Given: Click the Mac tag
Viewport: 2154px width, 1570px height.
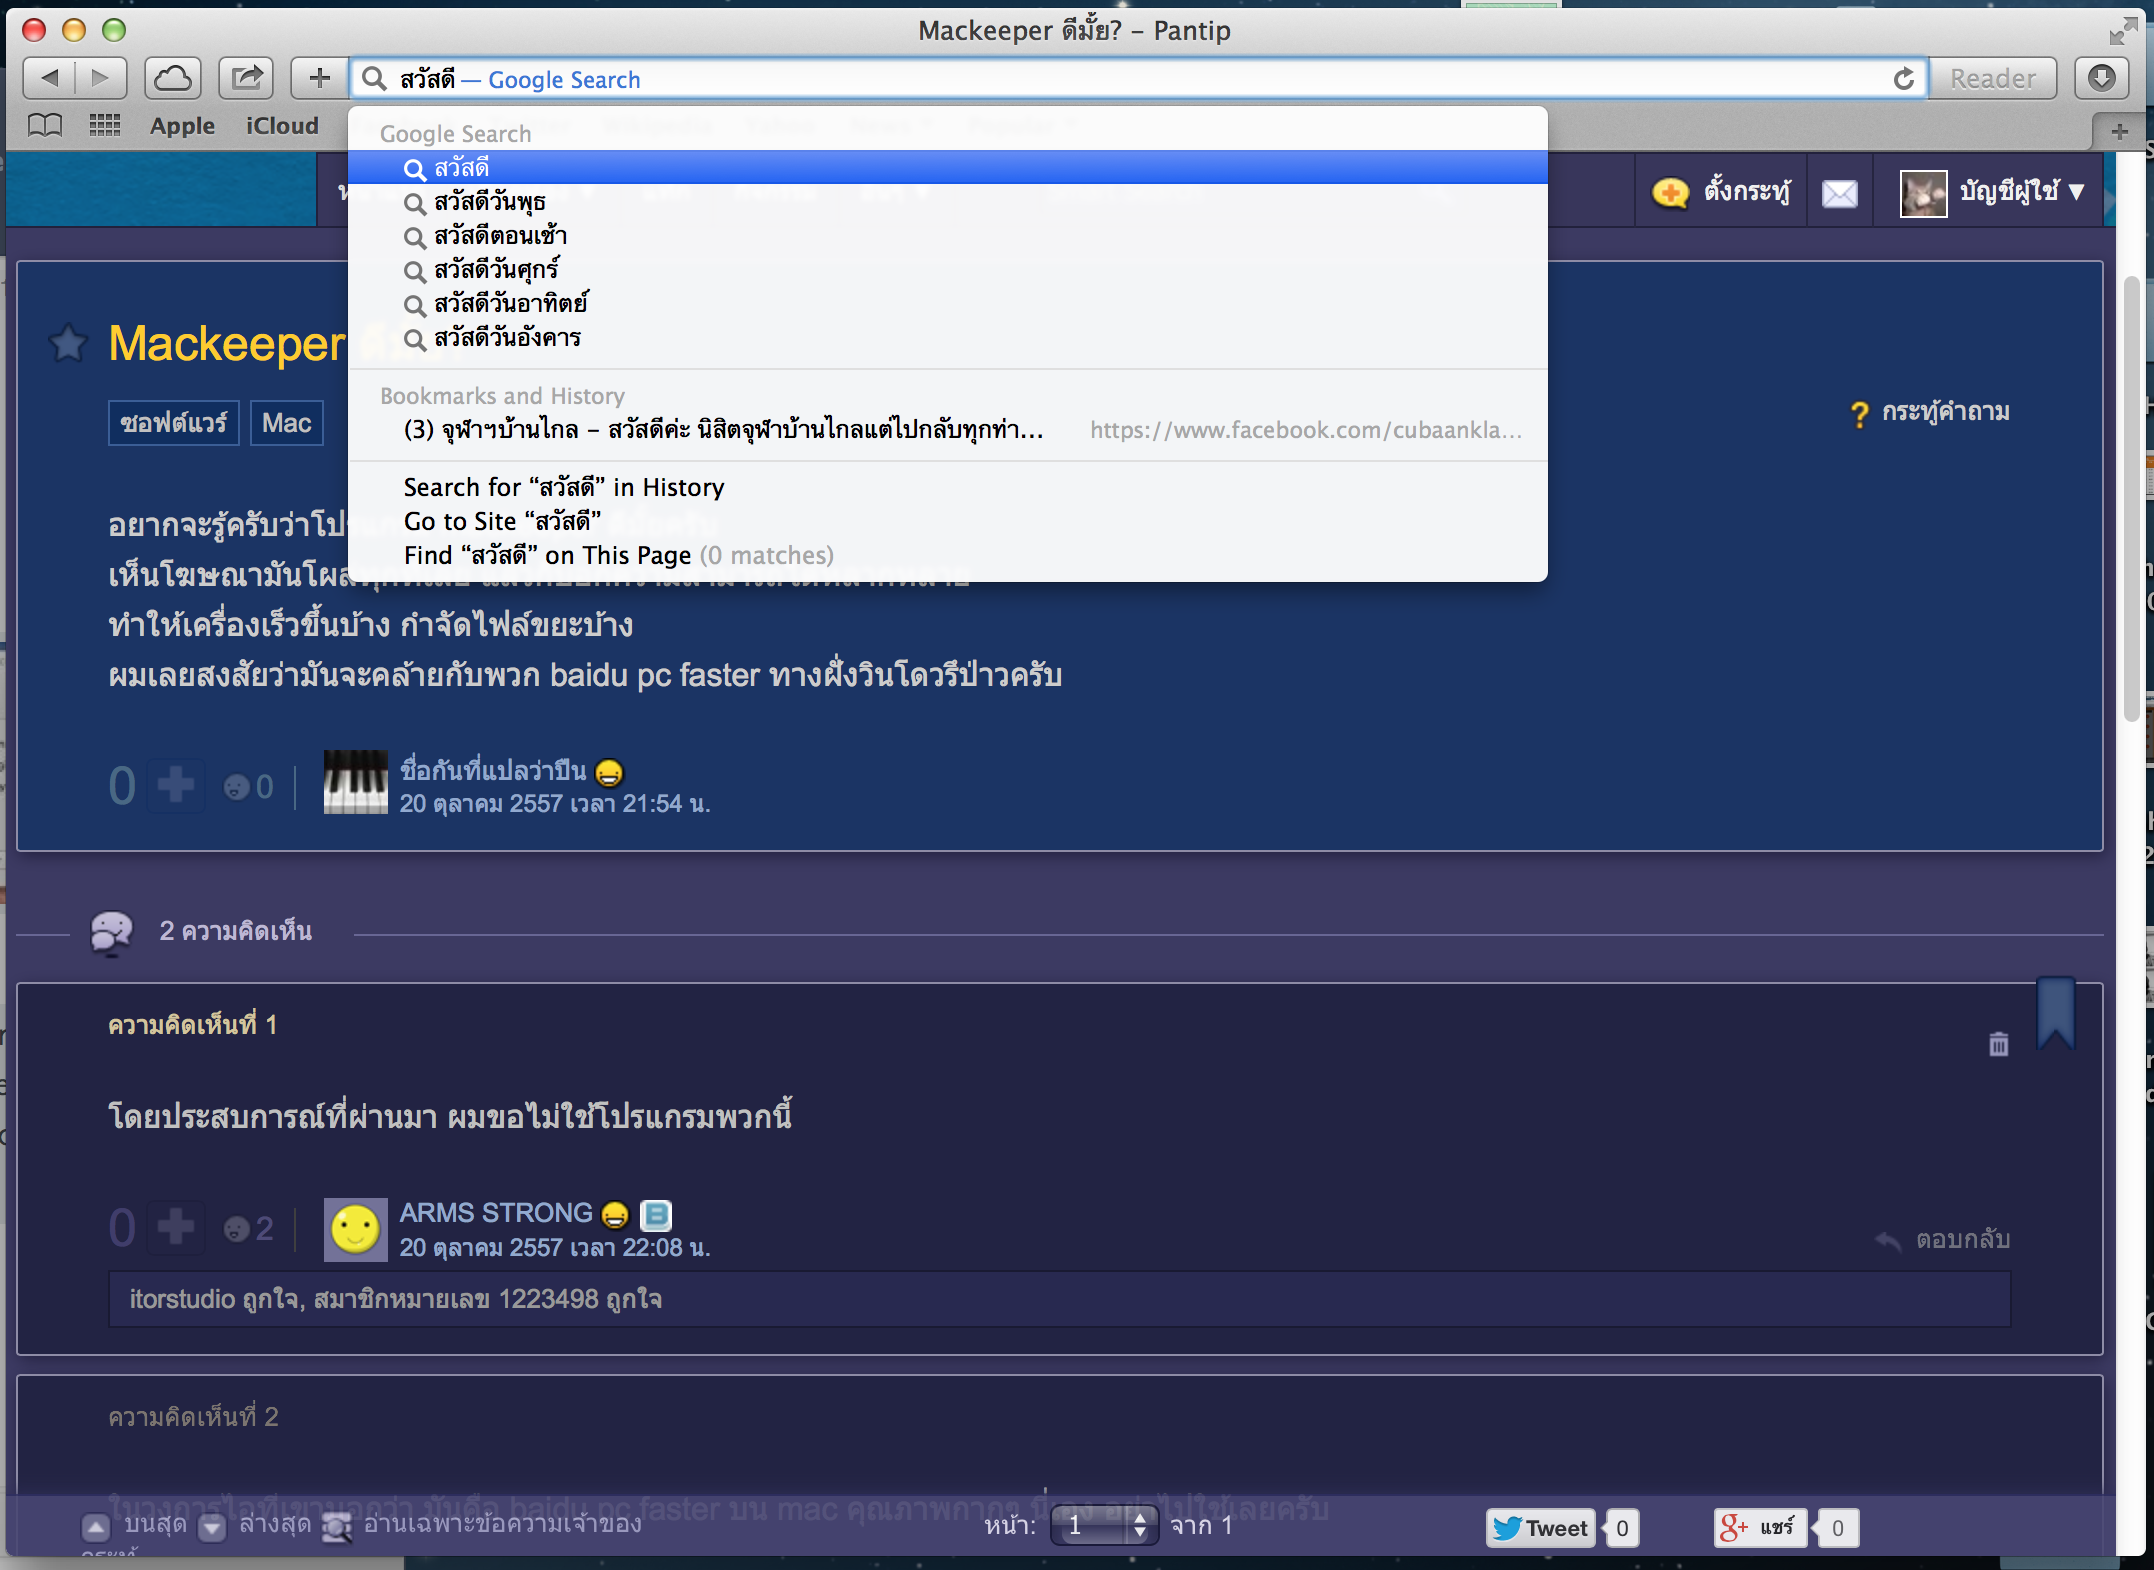Looking at the screenshot, I should tap(287, 423).
